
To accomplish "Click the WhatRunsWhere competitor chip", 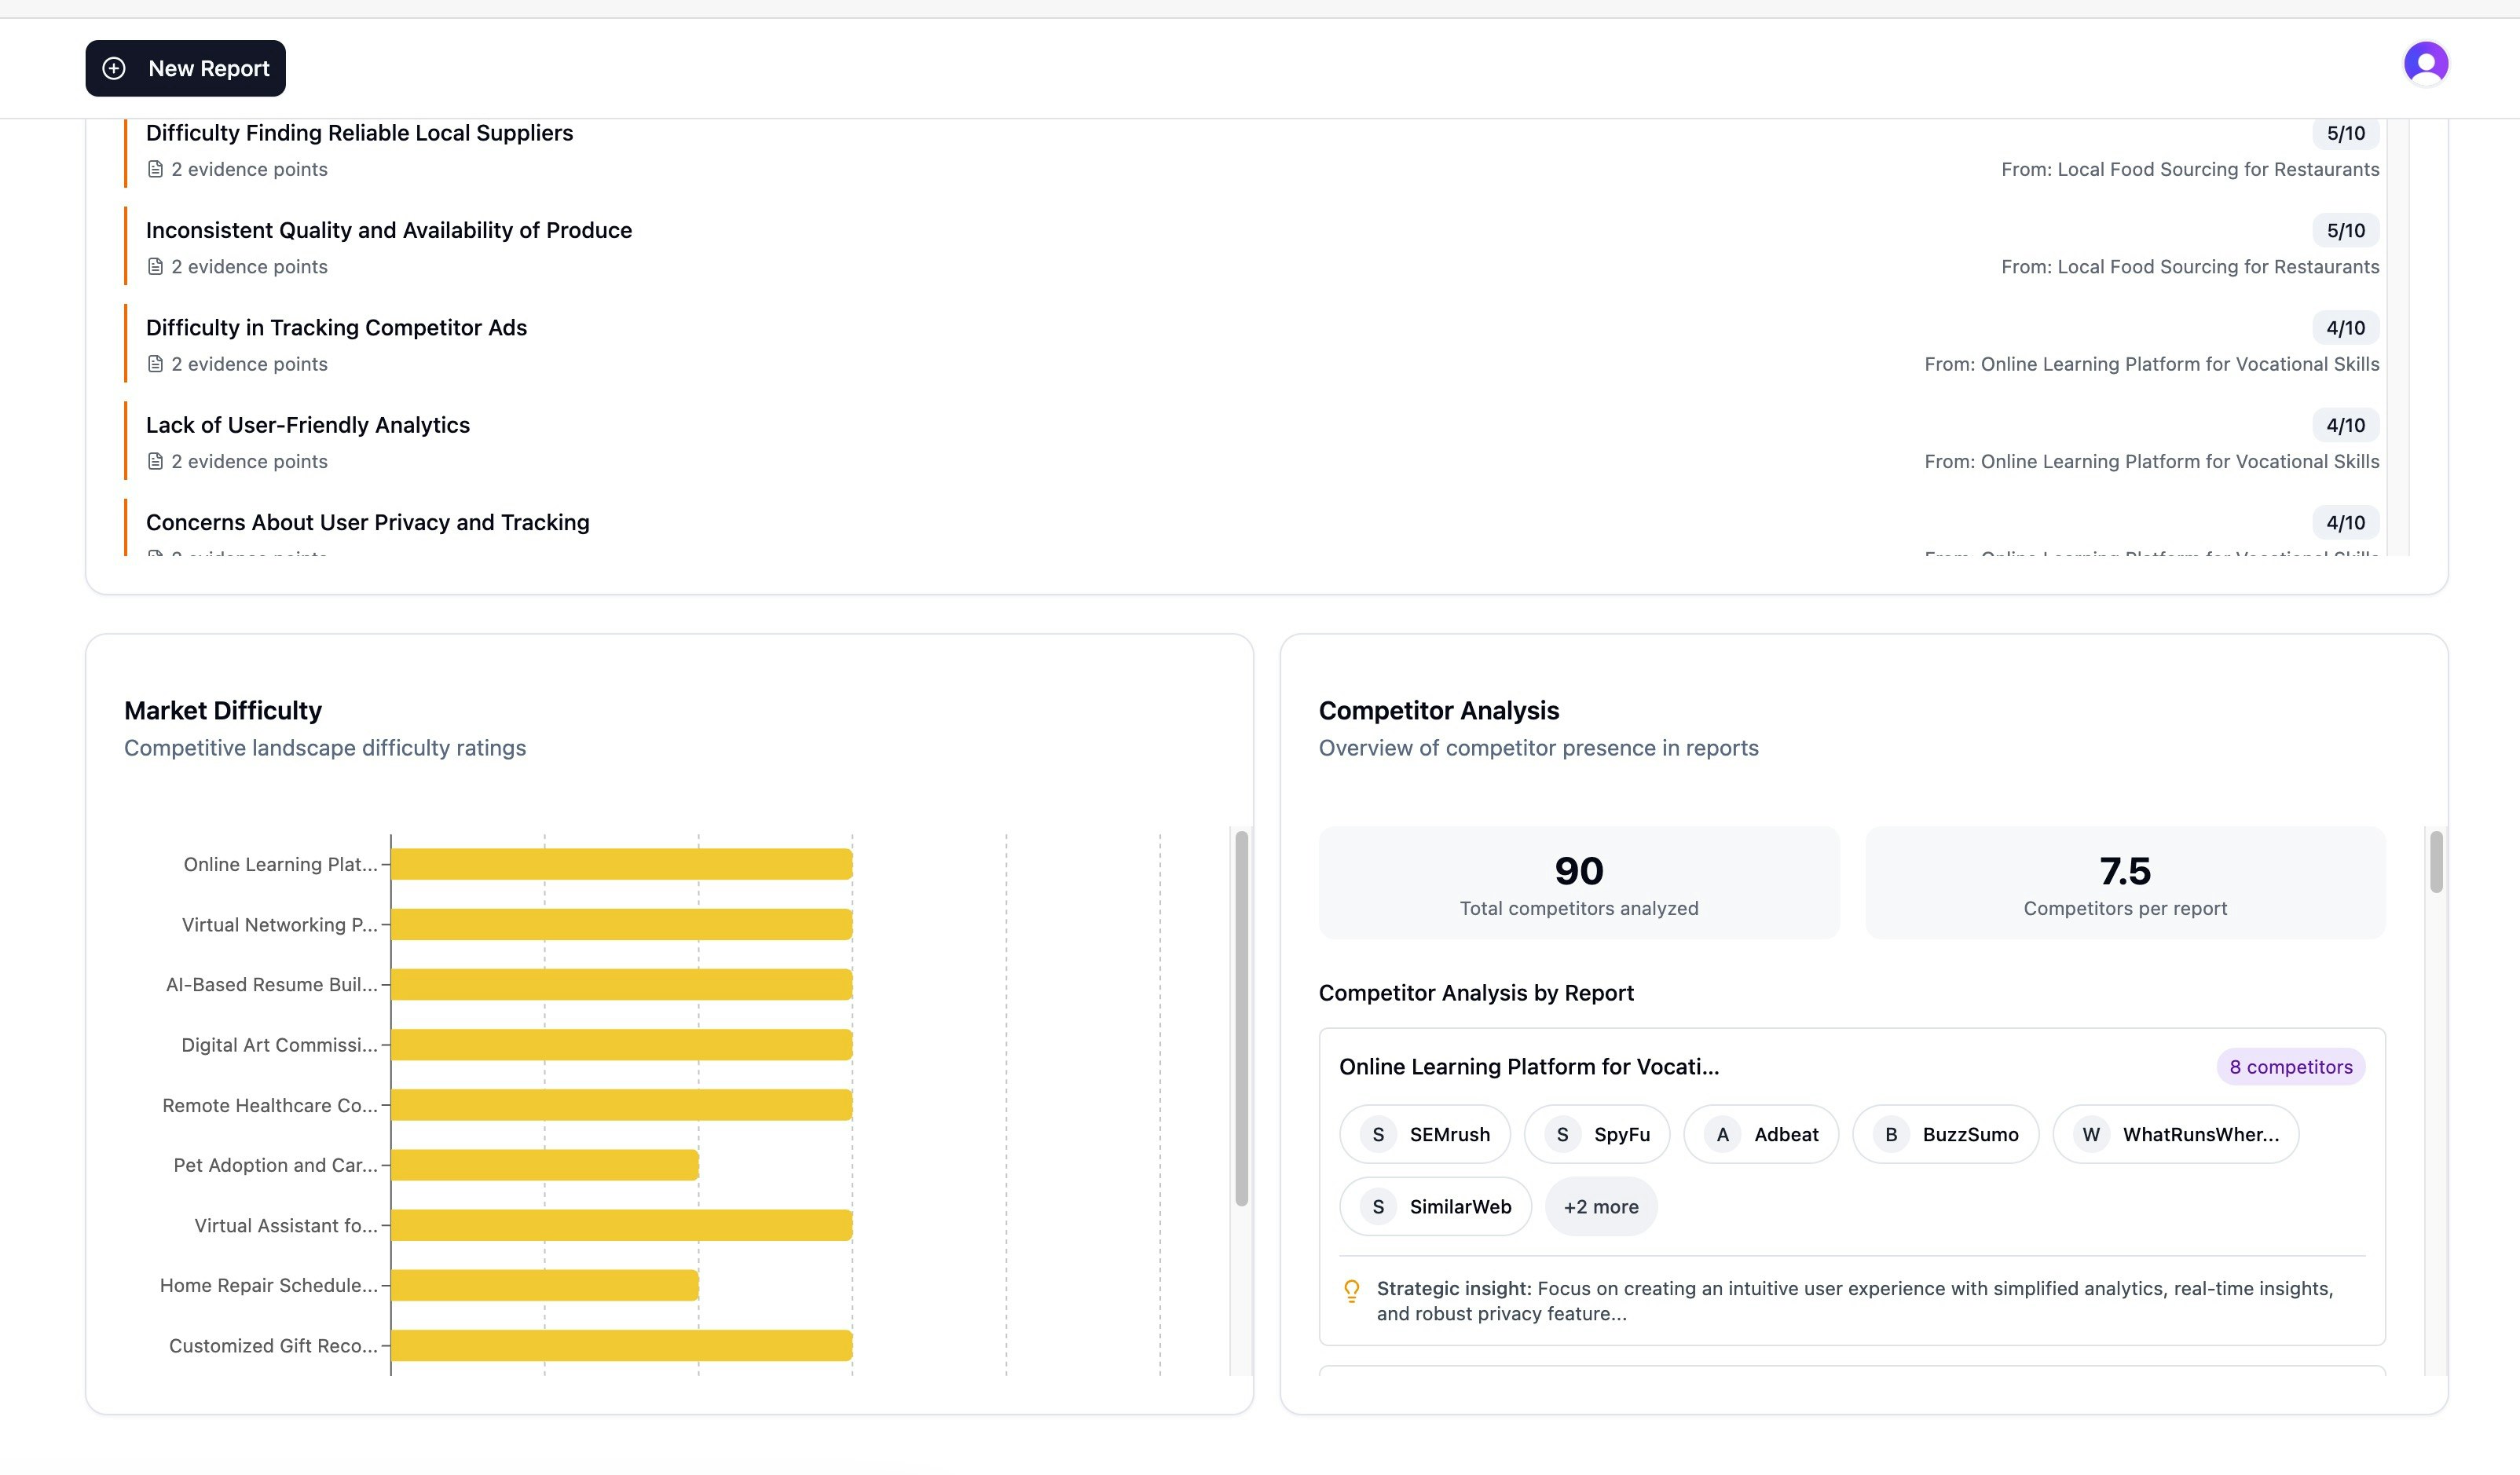I will coord(2175,1134).
